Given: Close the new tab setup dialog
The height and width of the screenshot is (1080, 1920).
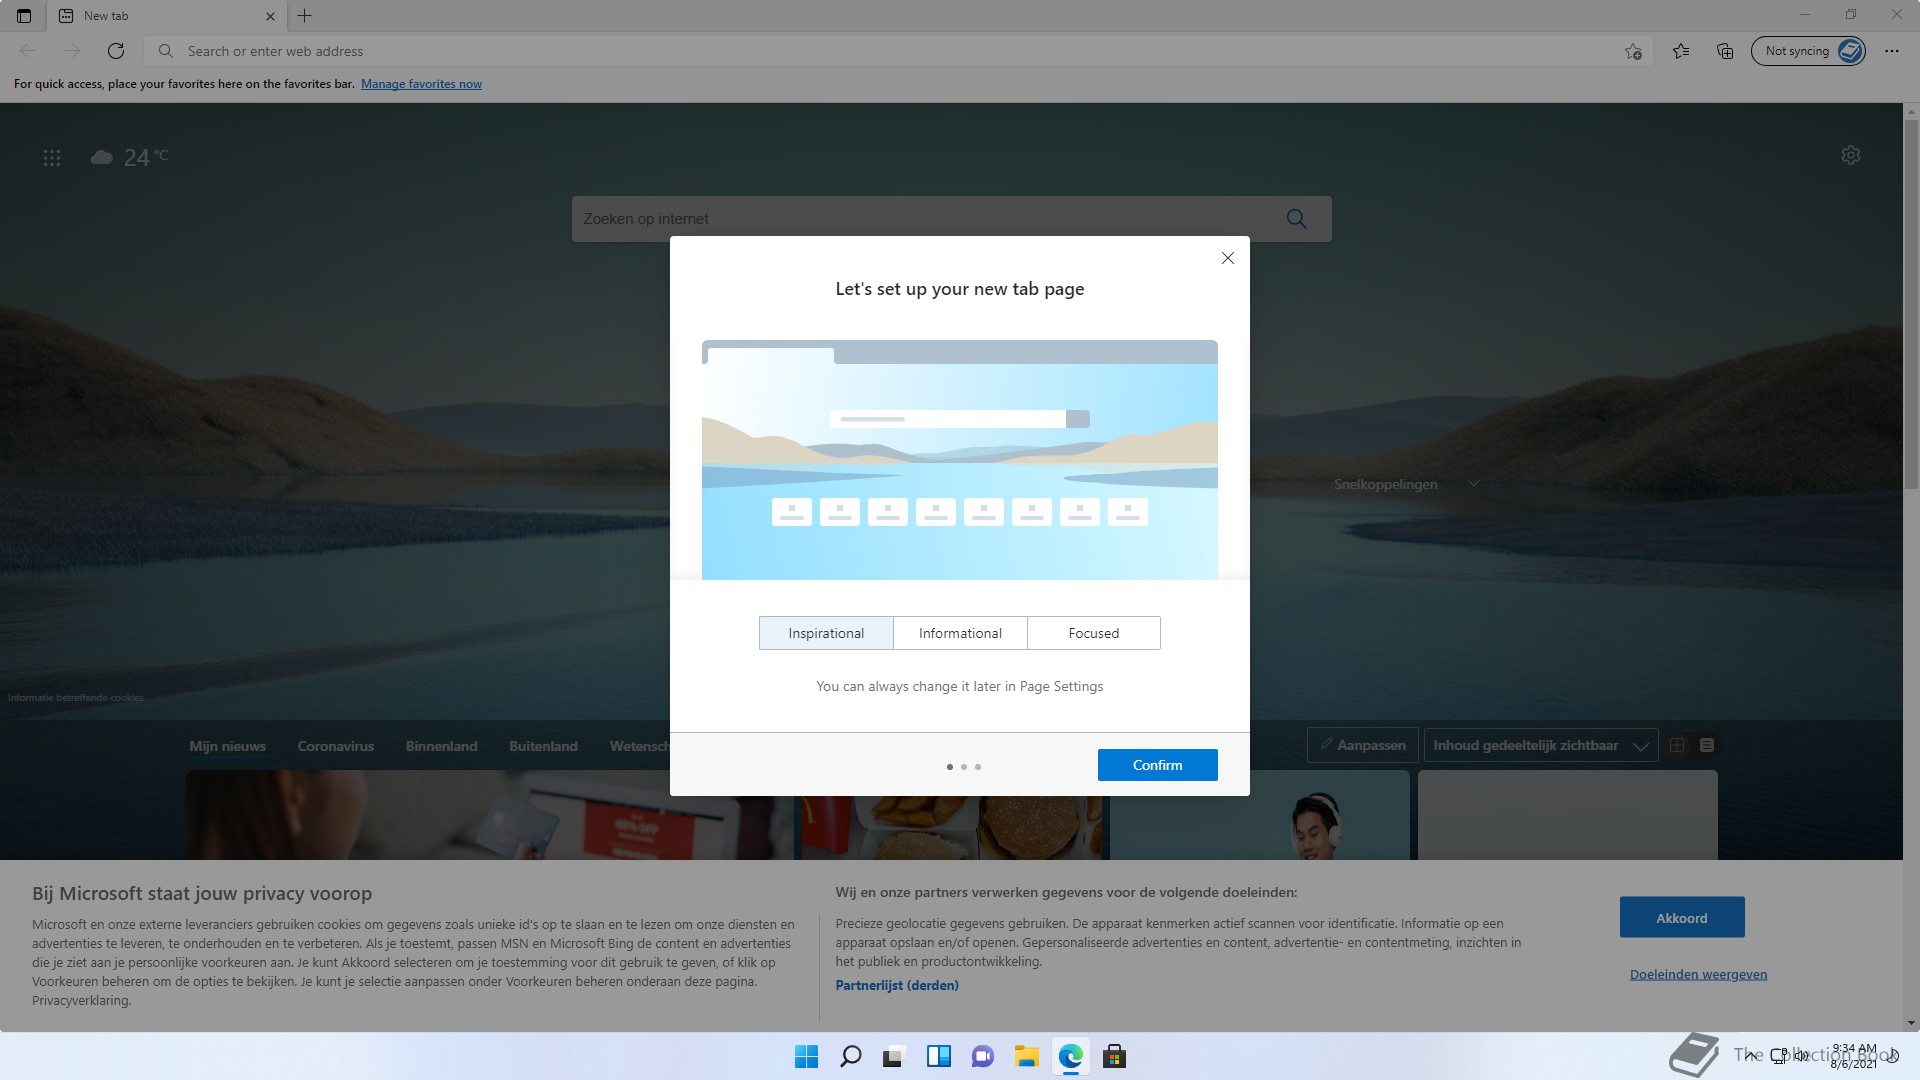Looking at the screenshot, I should point(1228,258).
